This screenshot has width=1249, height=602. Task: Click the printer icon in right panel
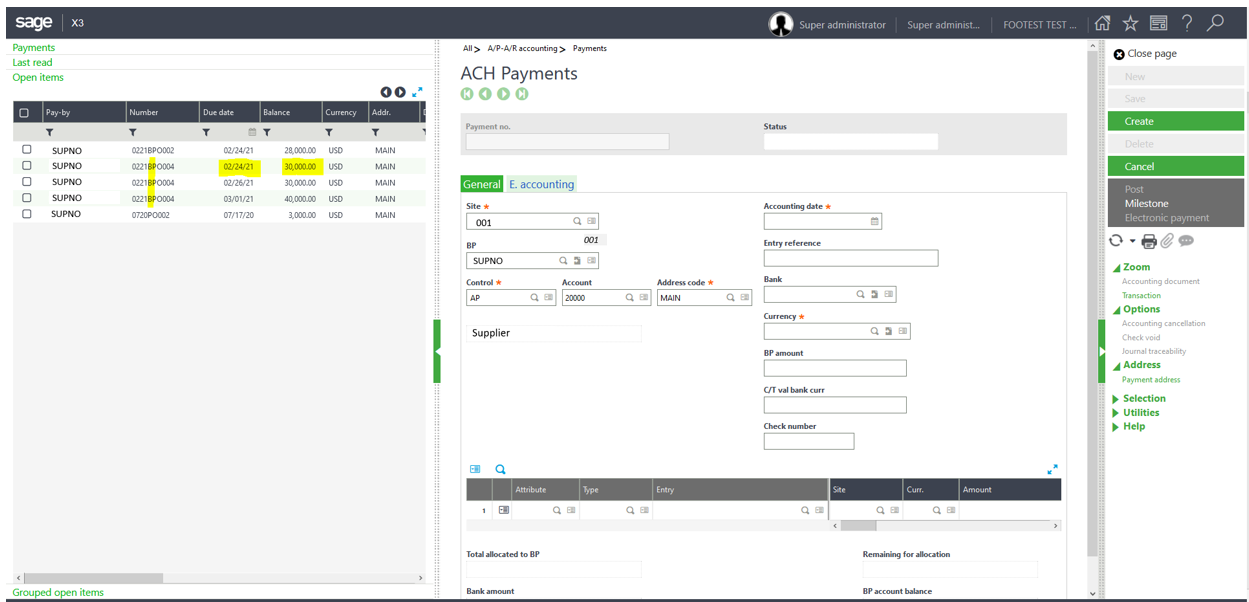point(1149,241)
